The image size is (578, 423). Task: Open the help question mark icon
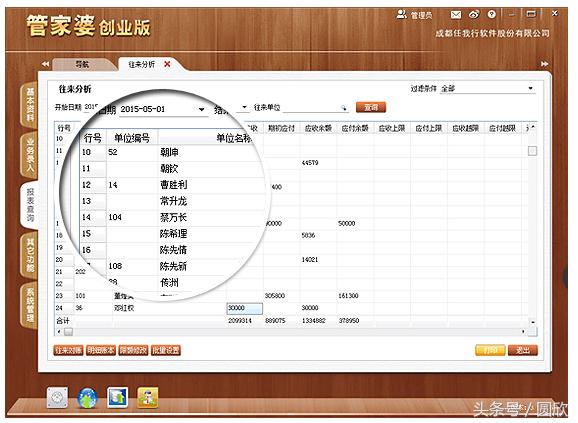(491, 15)
